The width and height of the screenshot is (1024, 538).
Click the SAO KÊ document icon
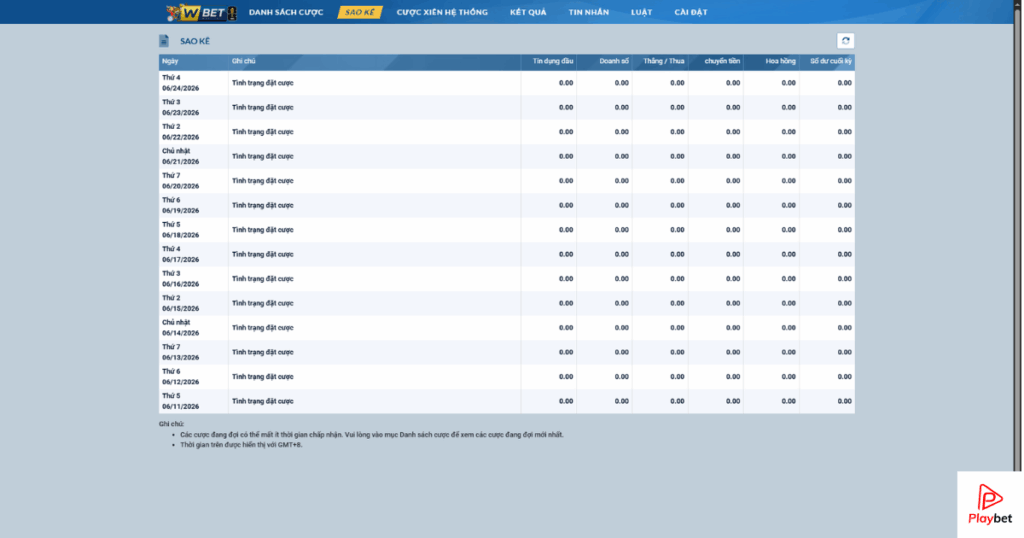164,41
